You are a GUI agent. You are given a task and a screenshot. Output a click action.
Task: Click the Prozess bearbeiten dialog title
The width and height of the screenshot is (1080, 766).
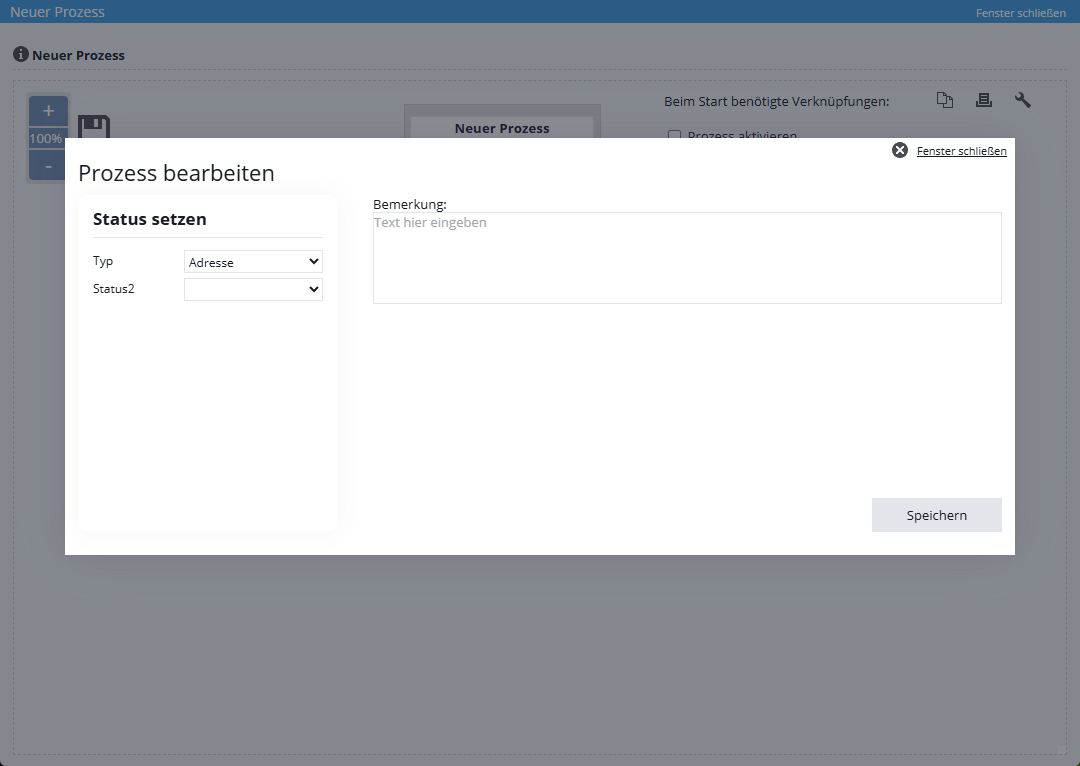(x=176, y=173)
